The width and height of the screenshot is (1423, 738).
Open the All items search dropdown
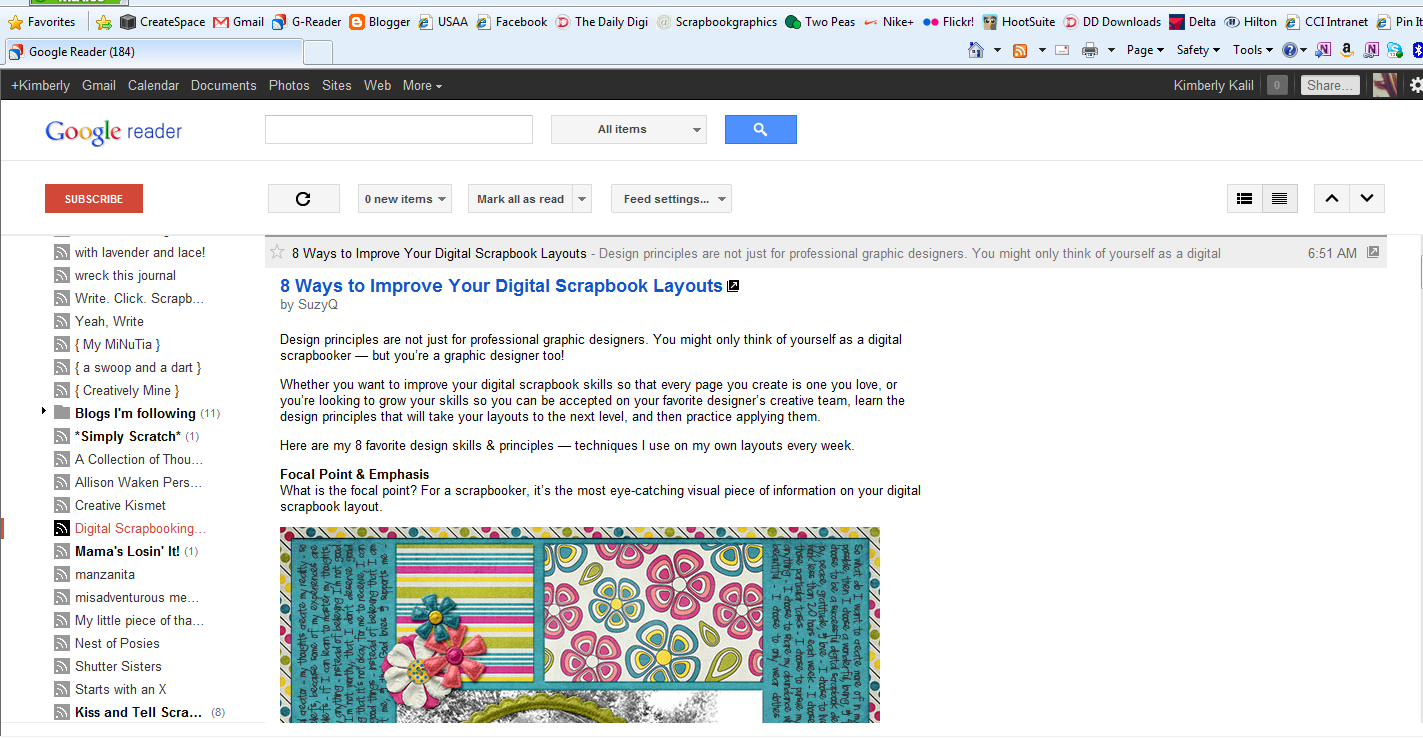(629, 129)
